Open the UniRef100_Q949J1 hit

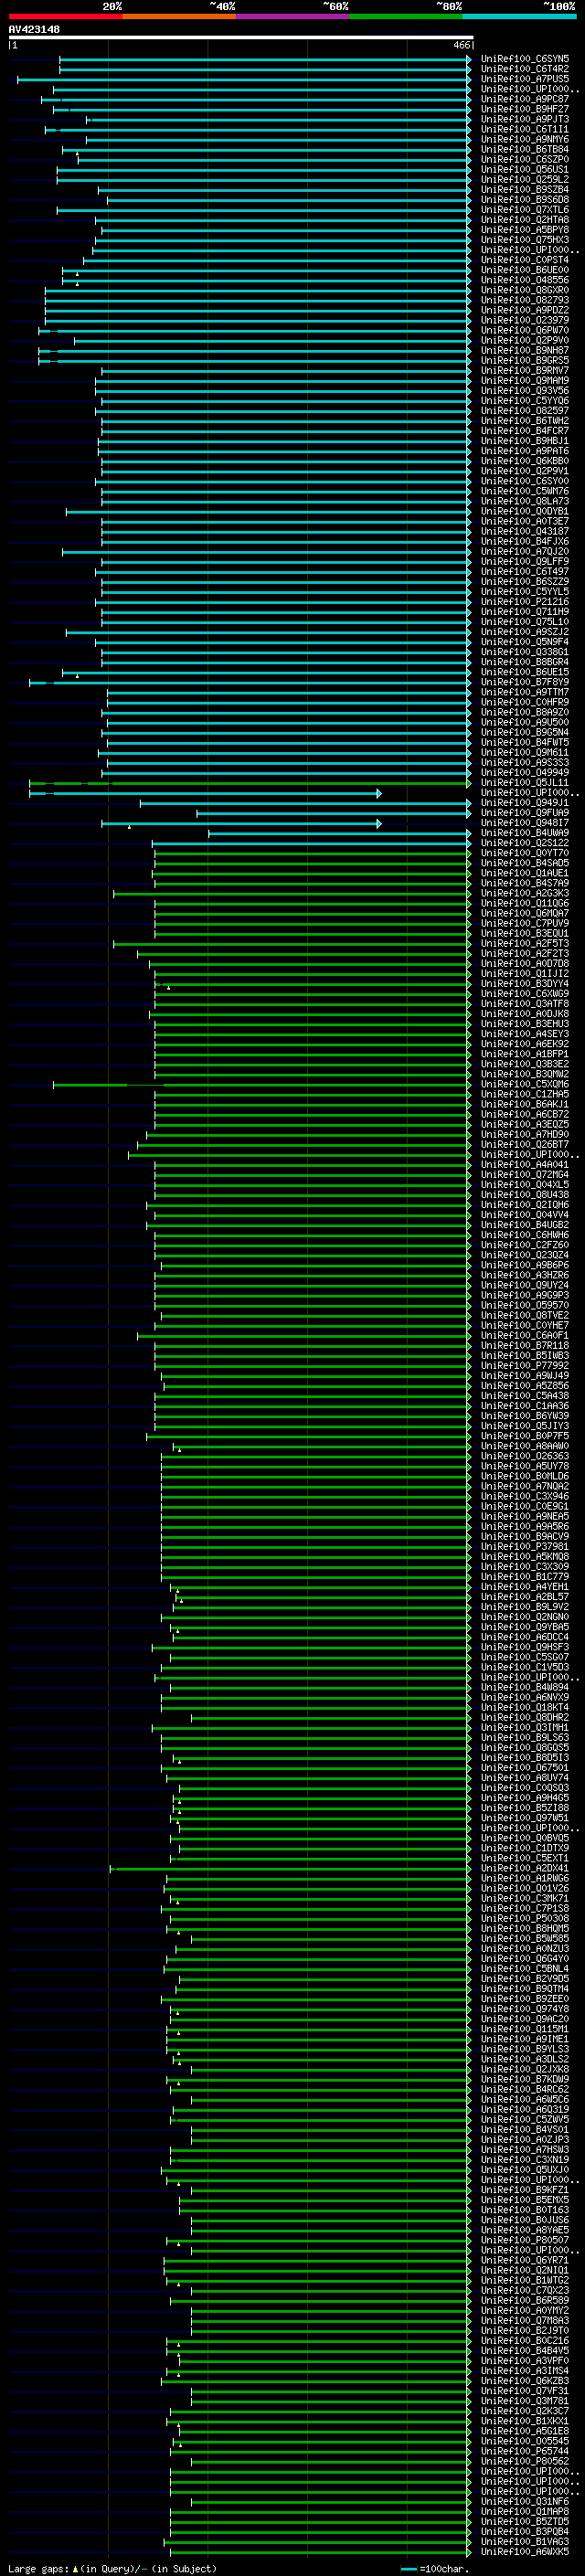pyautogui.click(x=525, y=803)
